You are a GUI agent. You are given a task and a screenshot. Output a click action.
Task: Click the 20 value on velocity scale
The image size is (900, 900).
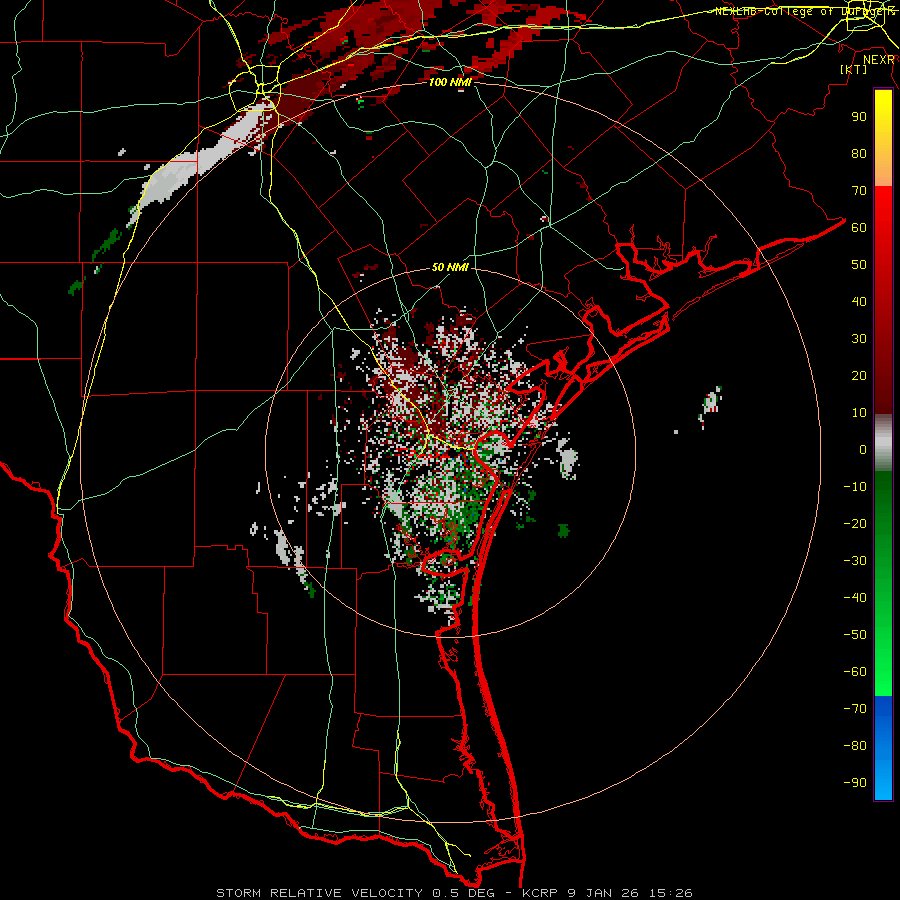click(x=859, y=376)
